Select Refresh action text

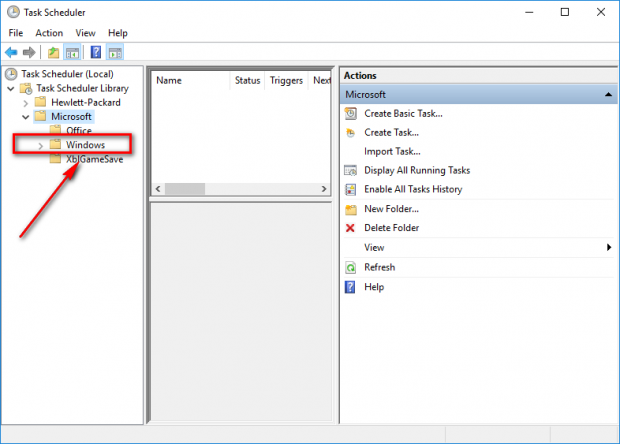(x=380, y=267)
